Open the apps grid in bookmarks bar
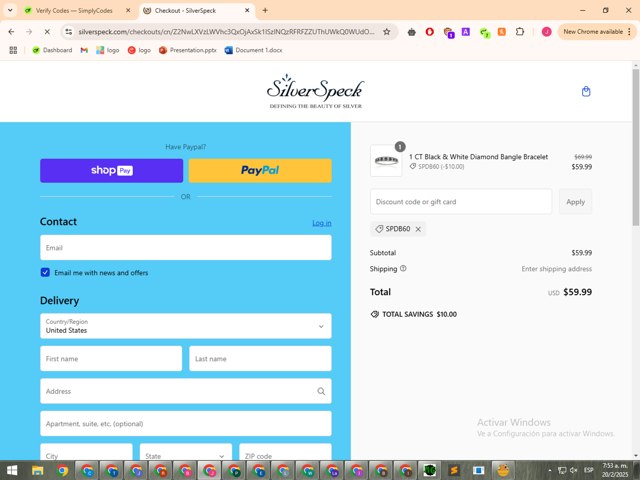This screenshot has width=640, height=480. (13, 50)
